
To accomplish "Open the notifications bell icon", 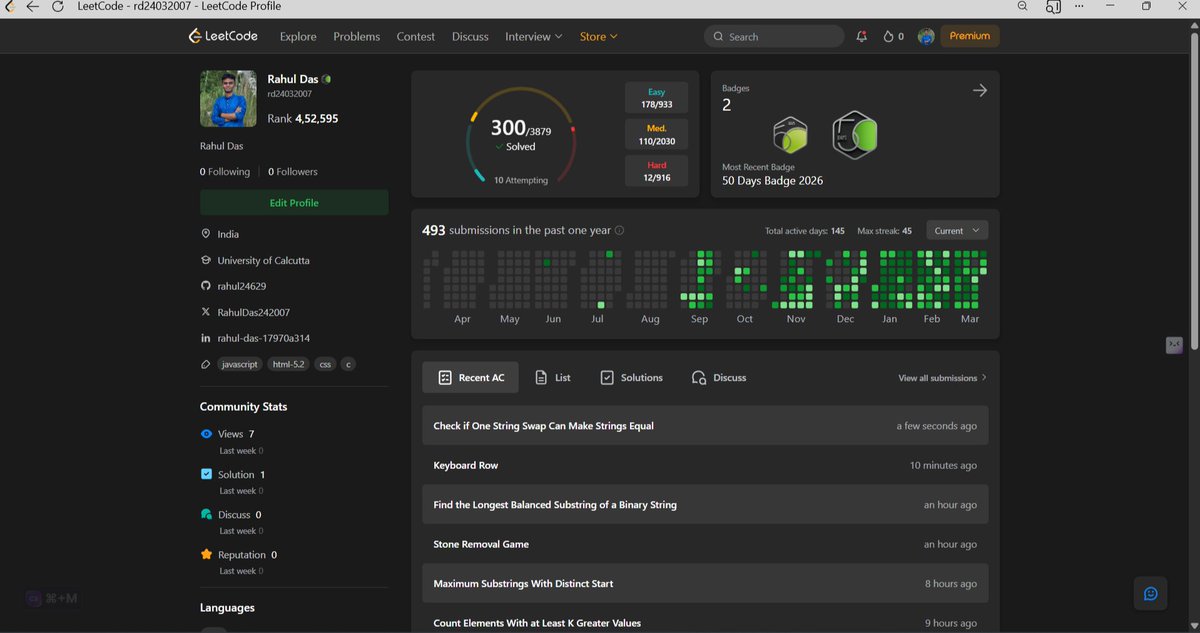I will point(862,36).
